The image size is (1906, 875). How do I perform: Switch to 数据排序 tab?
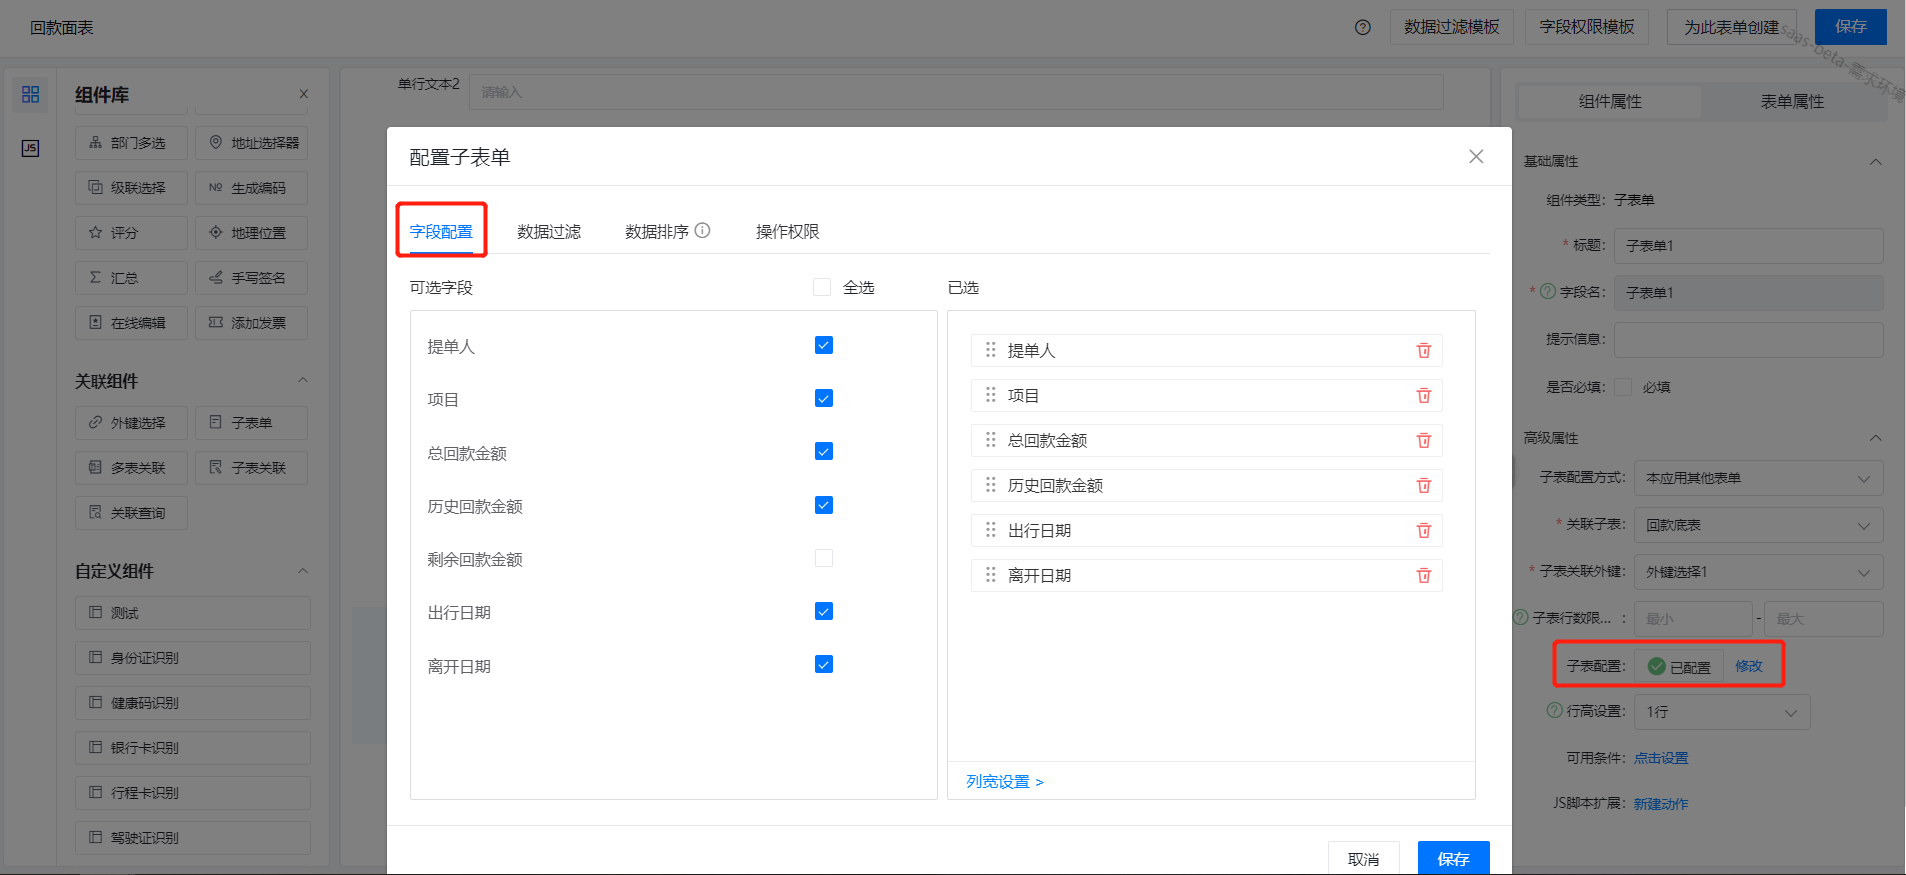657,232
